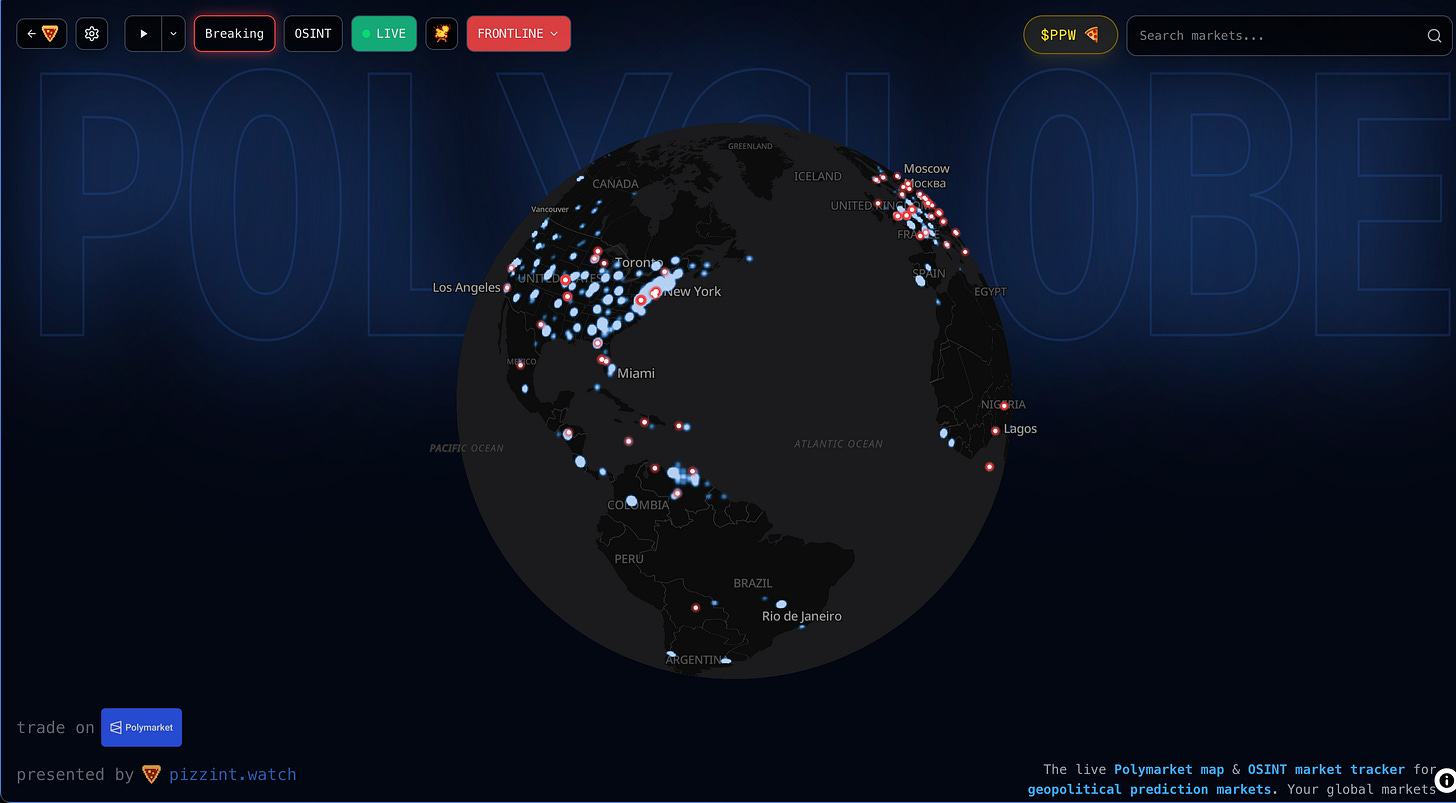This screenshot has width=1456, height=803.
Task: Click the 'New York' map label
Action: click(692, 292)
